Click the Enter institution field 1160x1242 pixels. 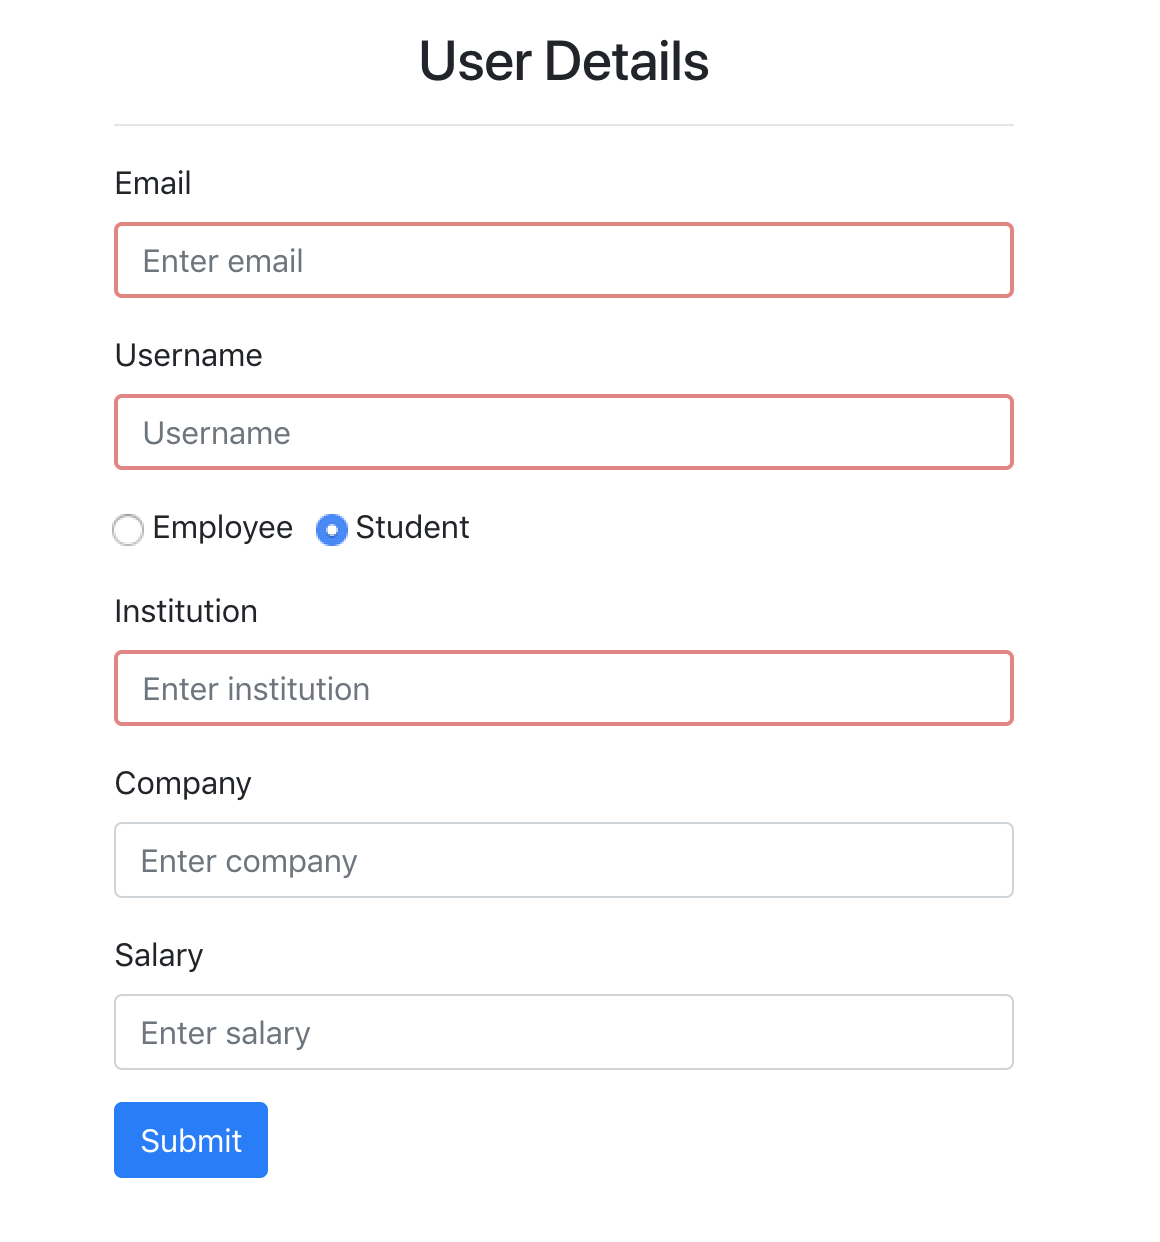tap(564, 688)
